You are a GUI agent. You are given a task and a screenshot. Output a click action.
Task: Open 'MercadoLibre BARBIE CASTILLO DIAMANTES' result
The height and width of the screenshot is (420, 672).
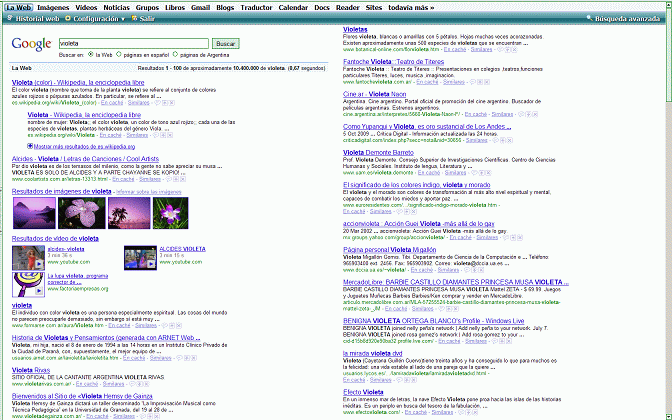(456, 282)
